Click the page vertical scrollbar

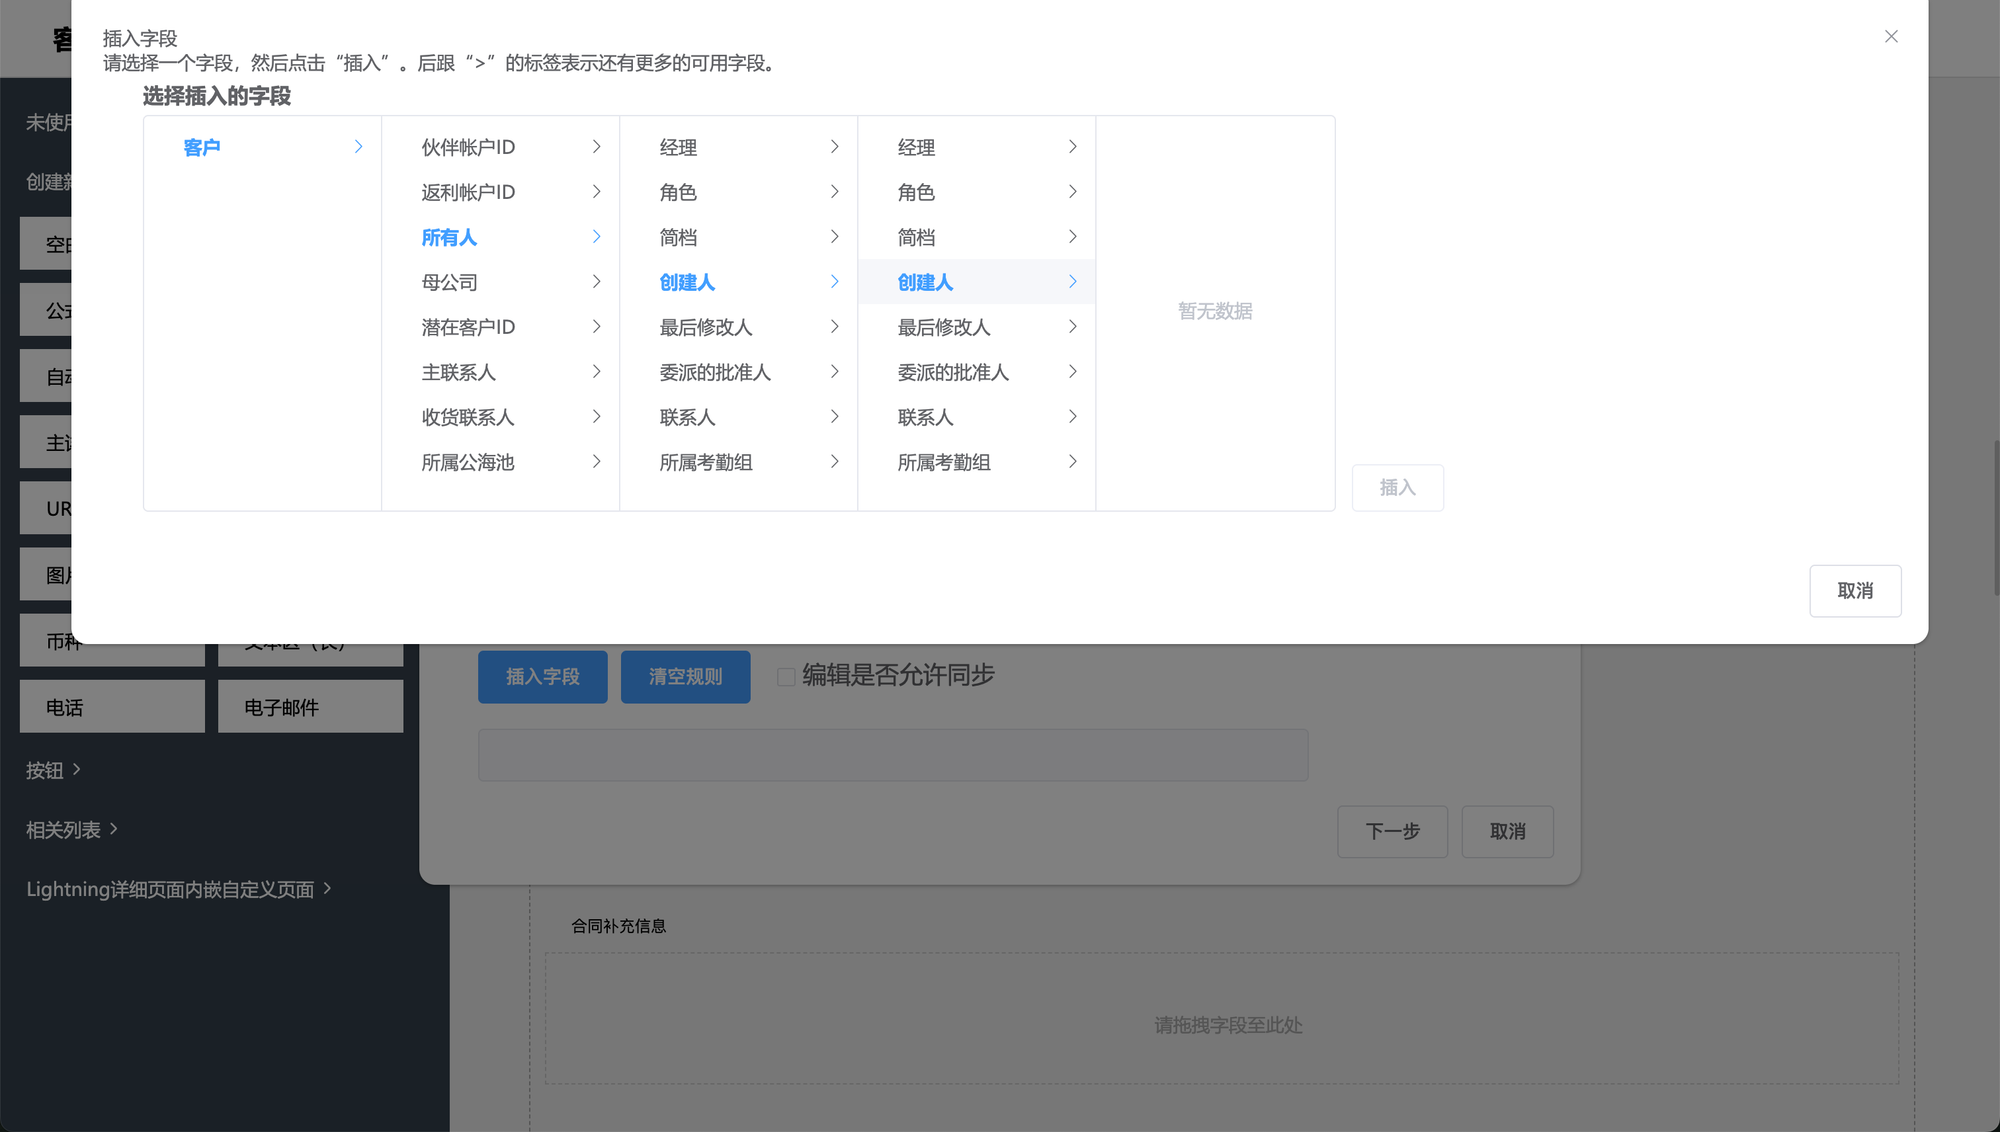pyautogui.click(x=1995, y=516)
